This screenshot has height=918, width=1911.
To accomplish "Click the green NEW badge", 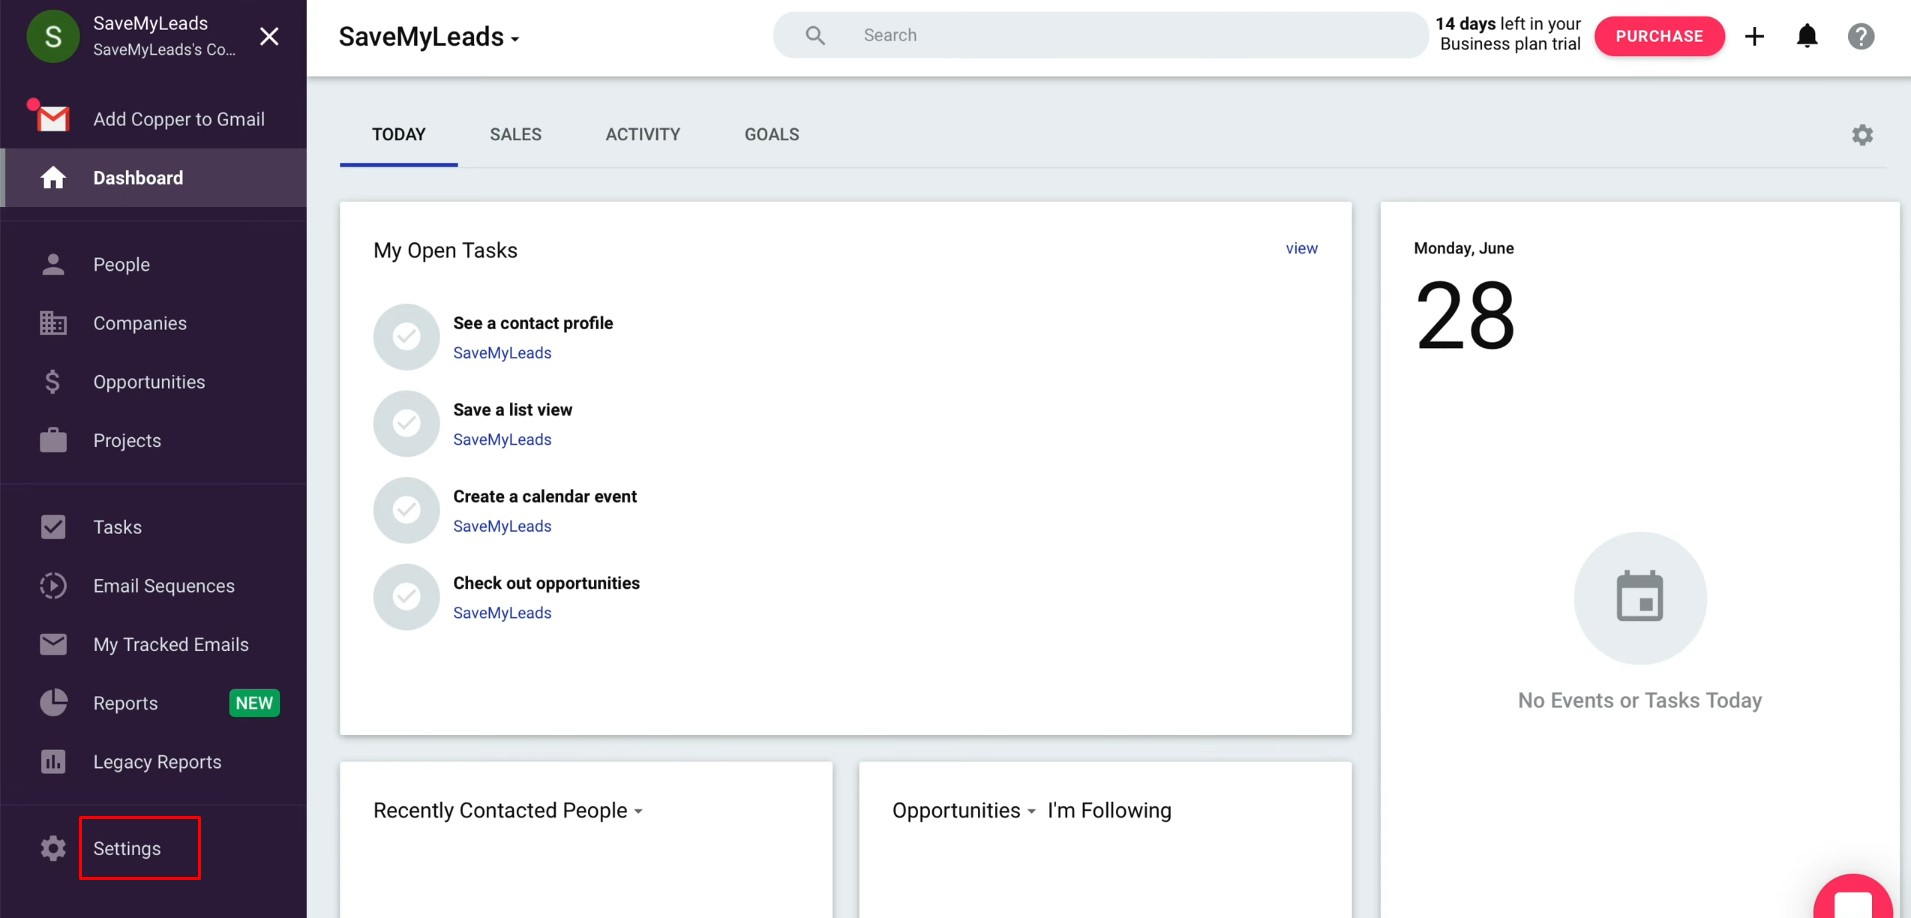I will [x=254, y=703].
